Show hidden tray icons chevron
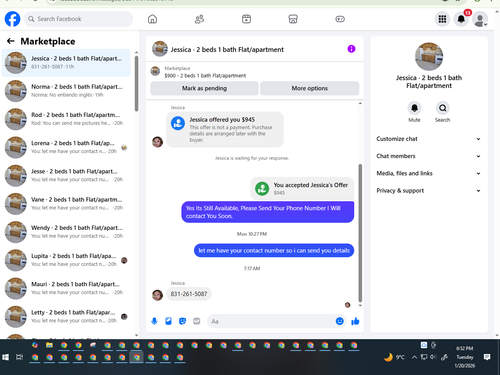 (x=414, y=357)
